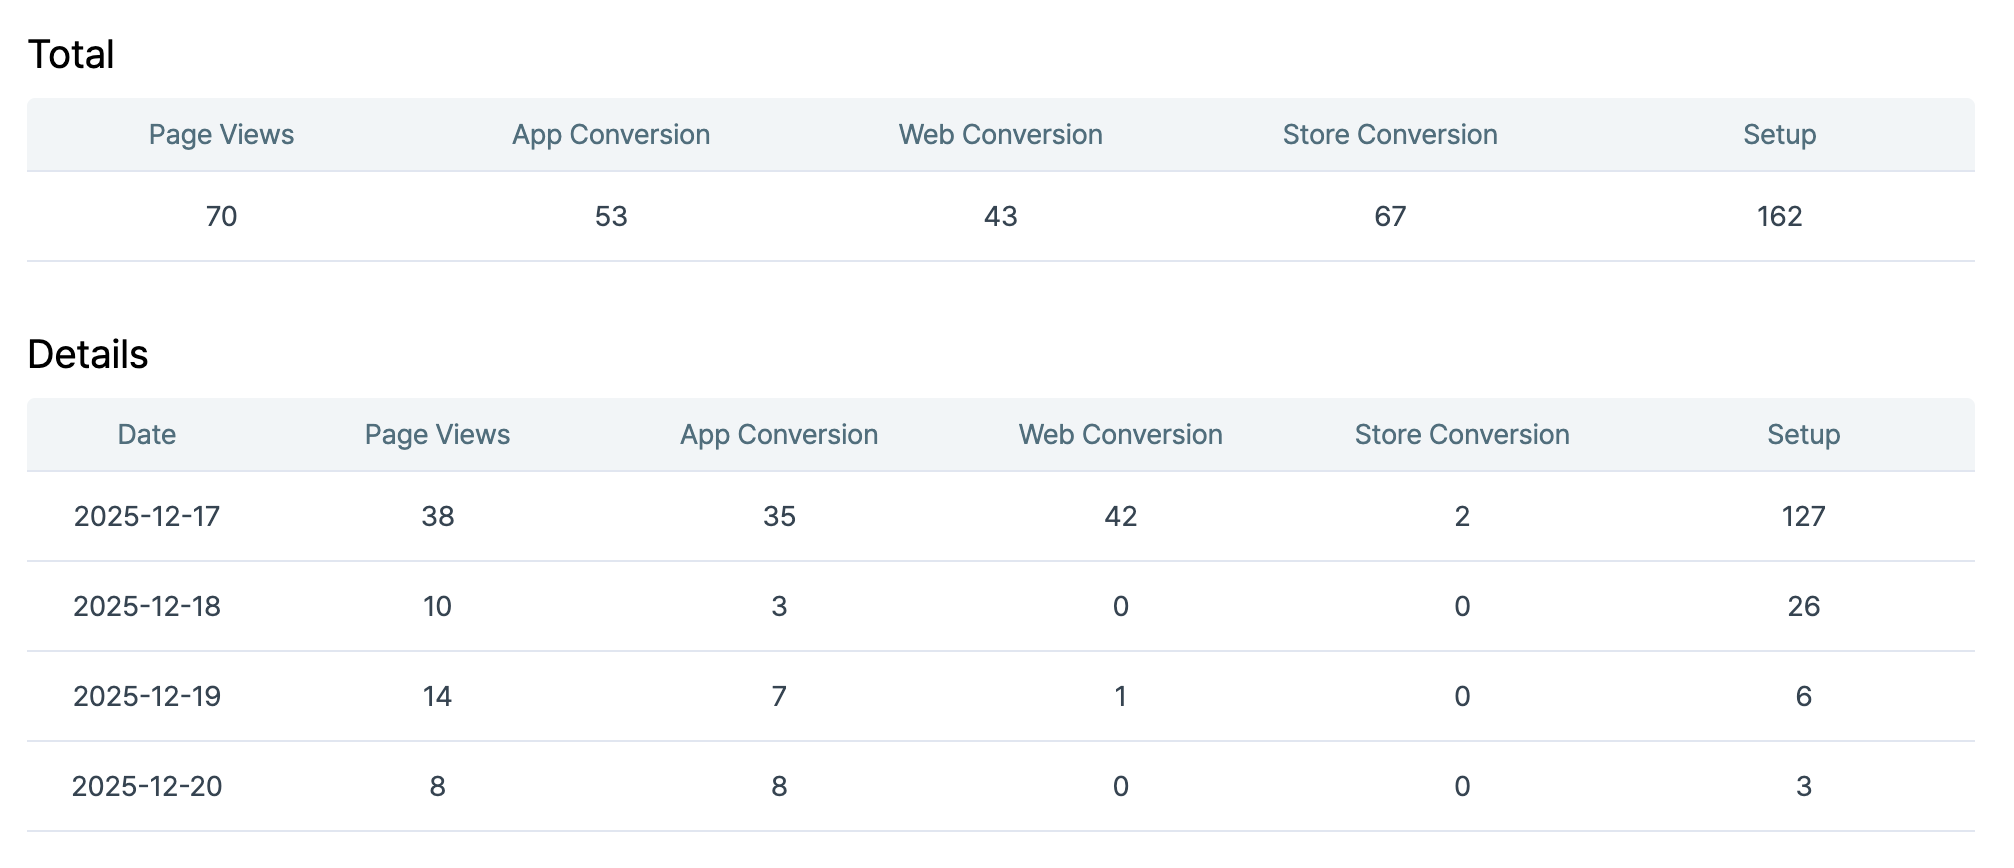Click Setup value 26 for 2025-12-18
Screen dimensions: 2014x868
[1803, 607]
